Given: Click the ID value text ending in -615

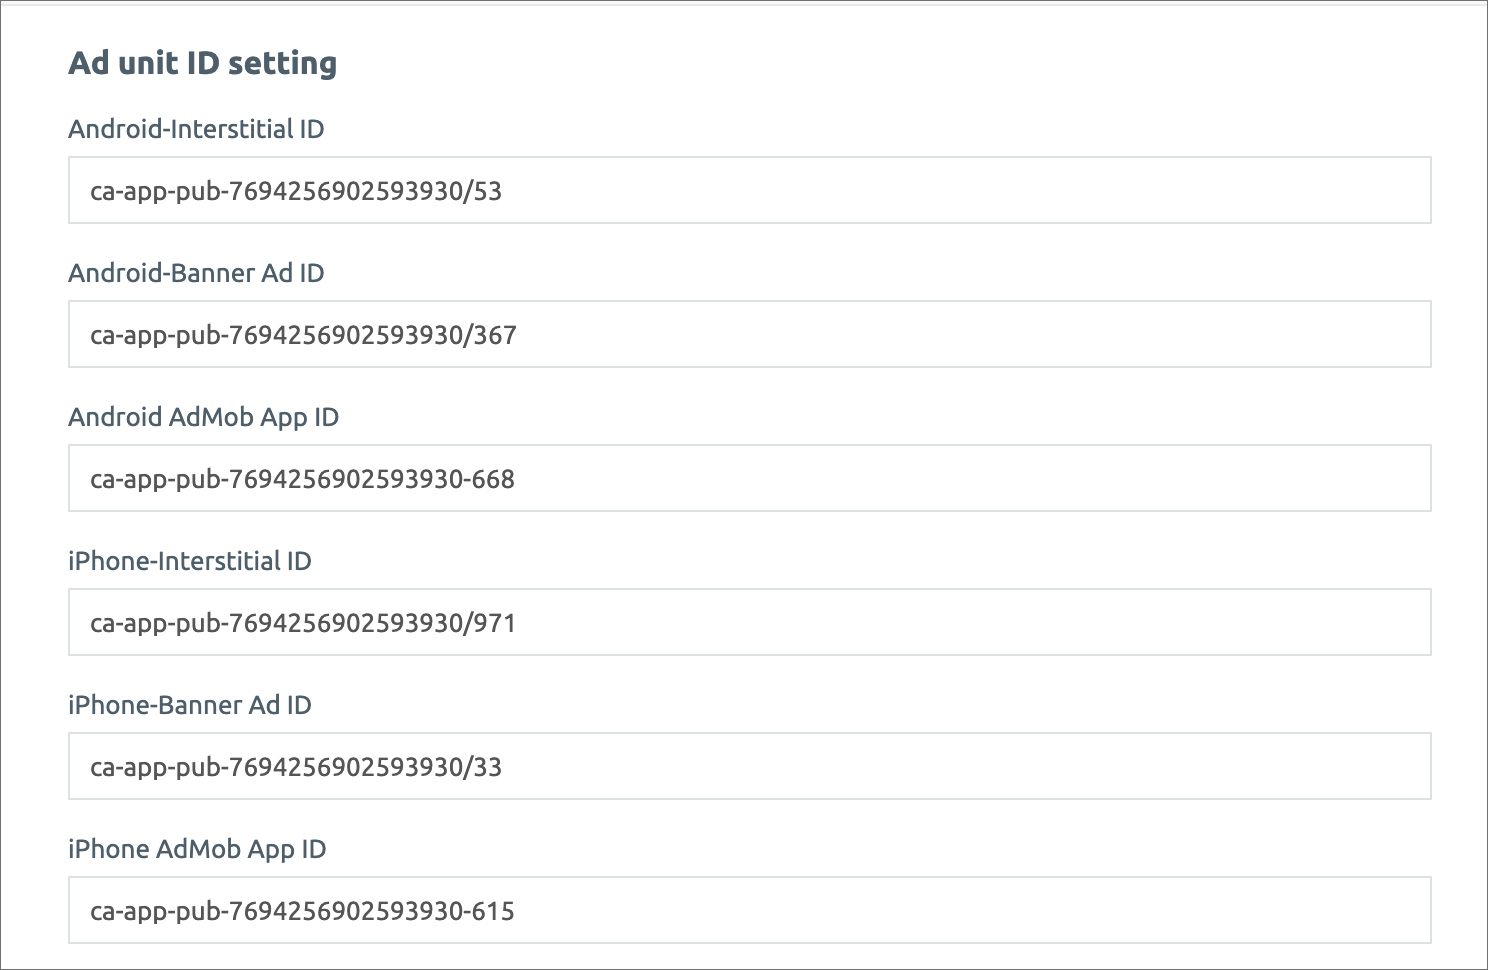Looking at the screenshot, I should [x=302, y=911].
